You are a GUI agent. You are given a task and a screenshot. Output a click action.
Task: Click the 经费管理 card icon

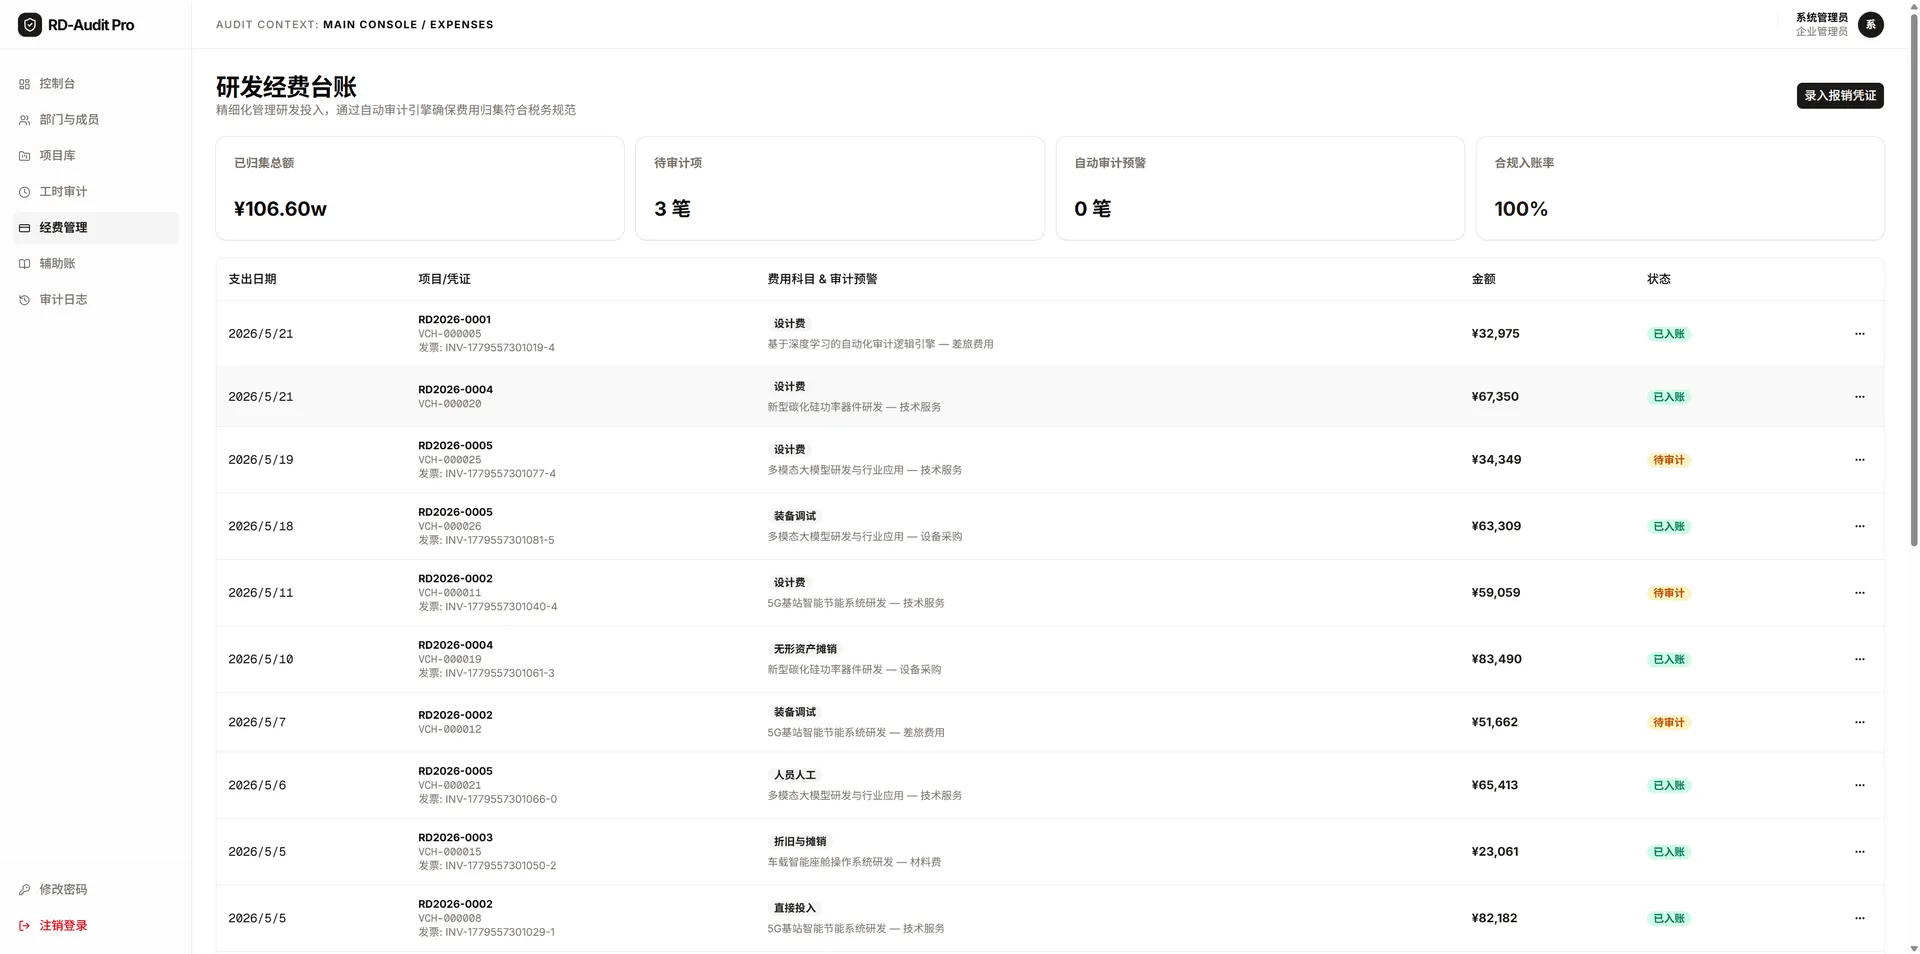(x=24, y=228)
